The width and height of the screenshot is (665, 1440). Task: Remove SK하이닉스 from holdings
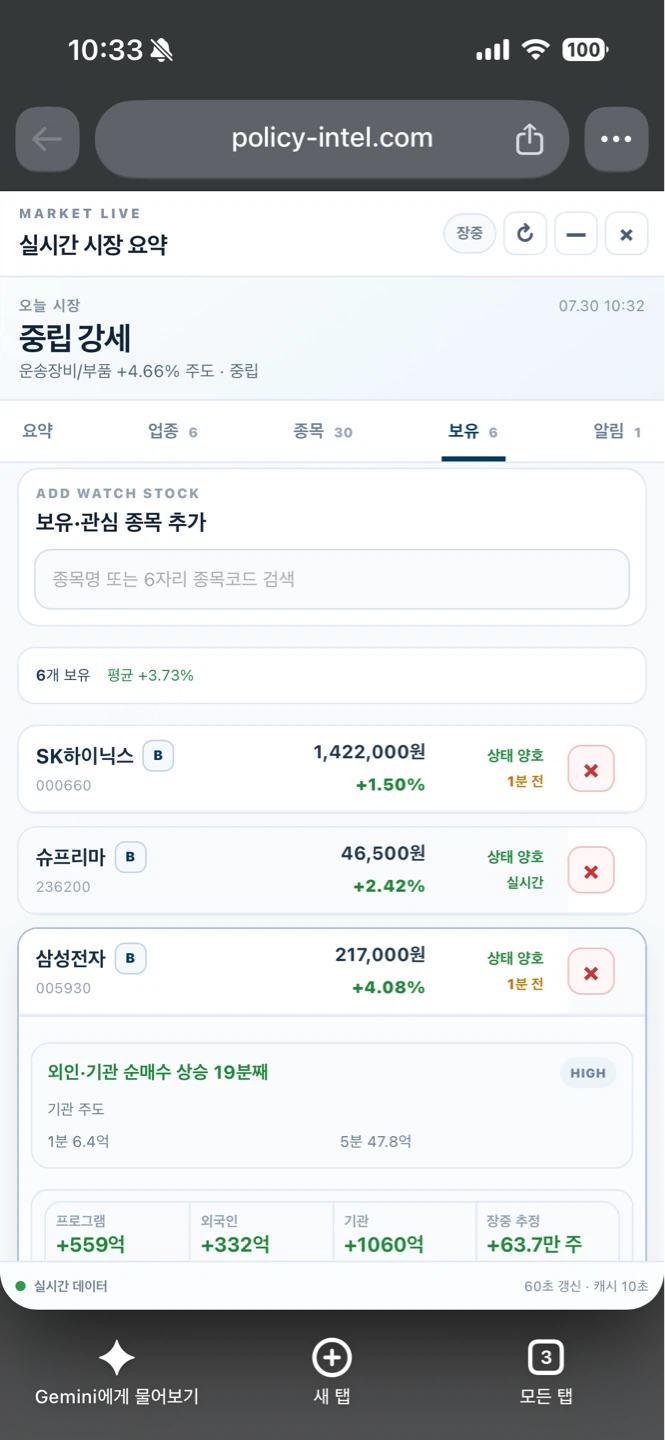[591, 770]
